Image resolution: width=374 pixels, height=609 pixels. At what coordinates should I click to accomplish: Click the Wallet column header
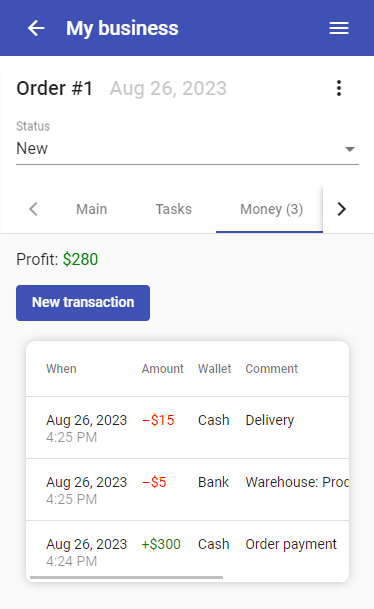tap(214, 369)
